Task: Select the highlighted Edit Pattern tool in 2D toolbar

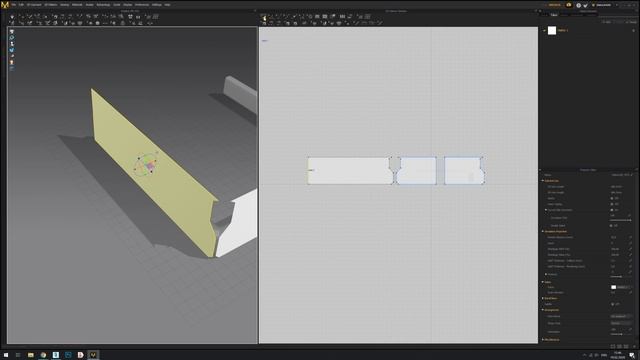Action: pos(264,17)
